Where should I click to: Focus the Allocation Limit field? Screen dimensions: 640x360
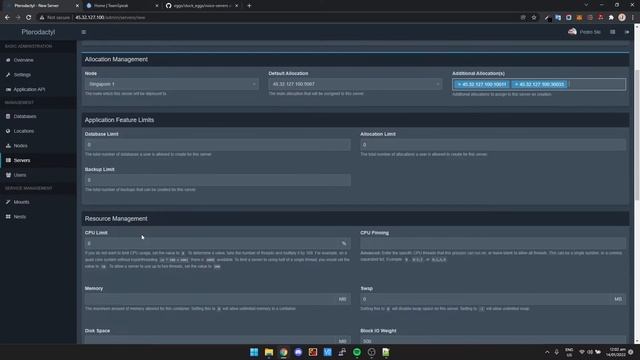click(493, 145)
